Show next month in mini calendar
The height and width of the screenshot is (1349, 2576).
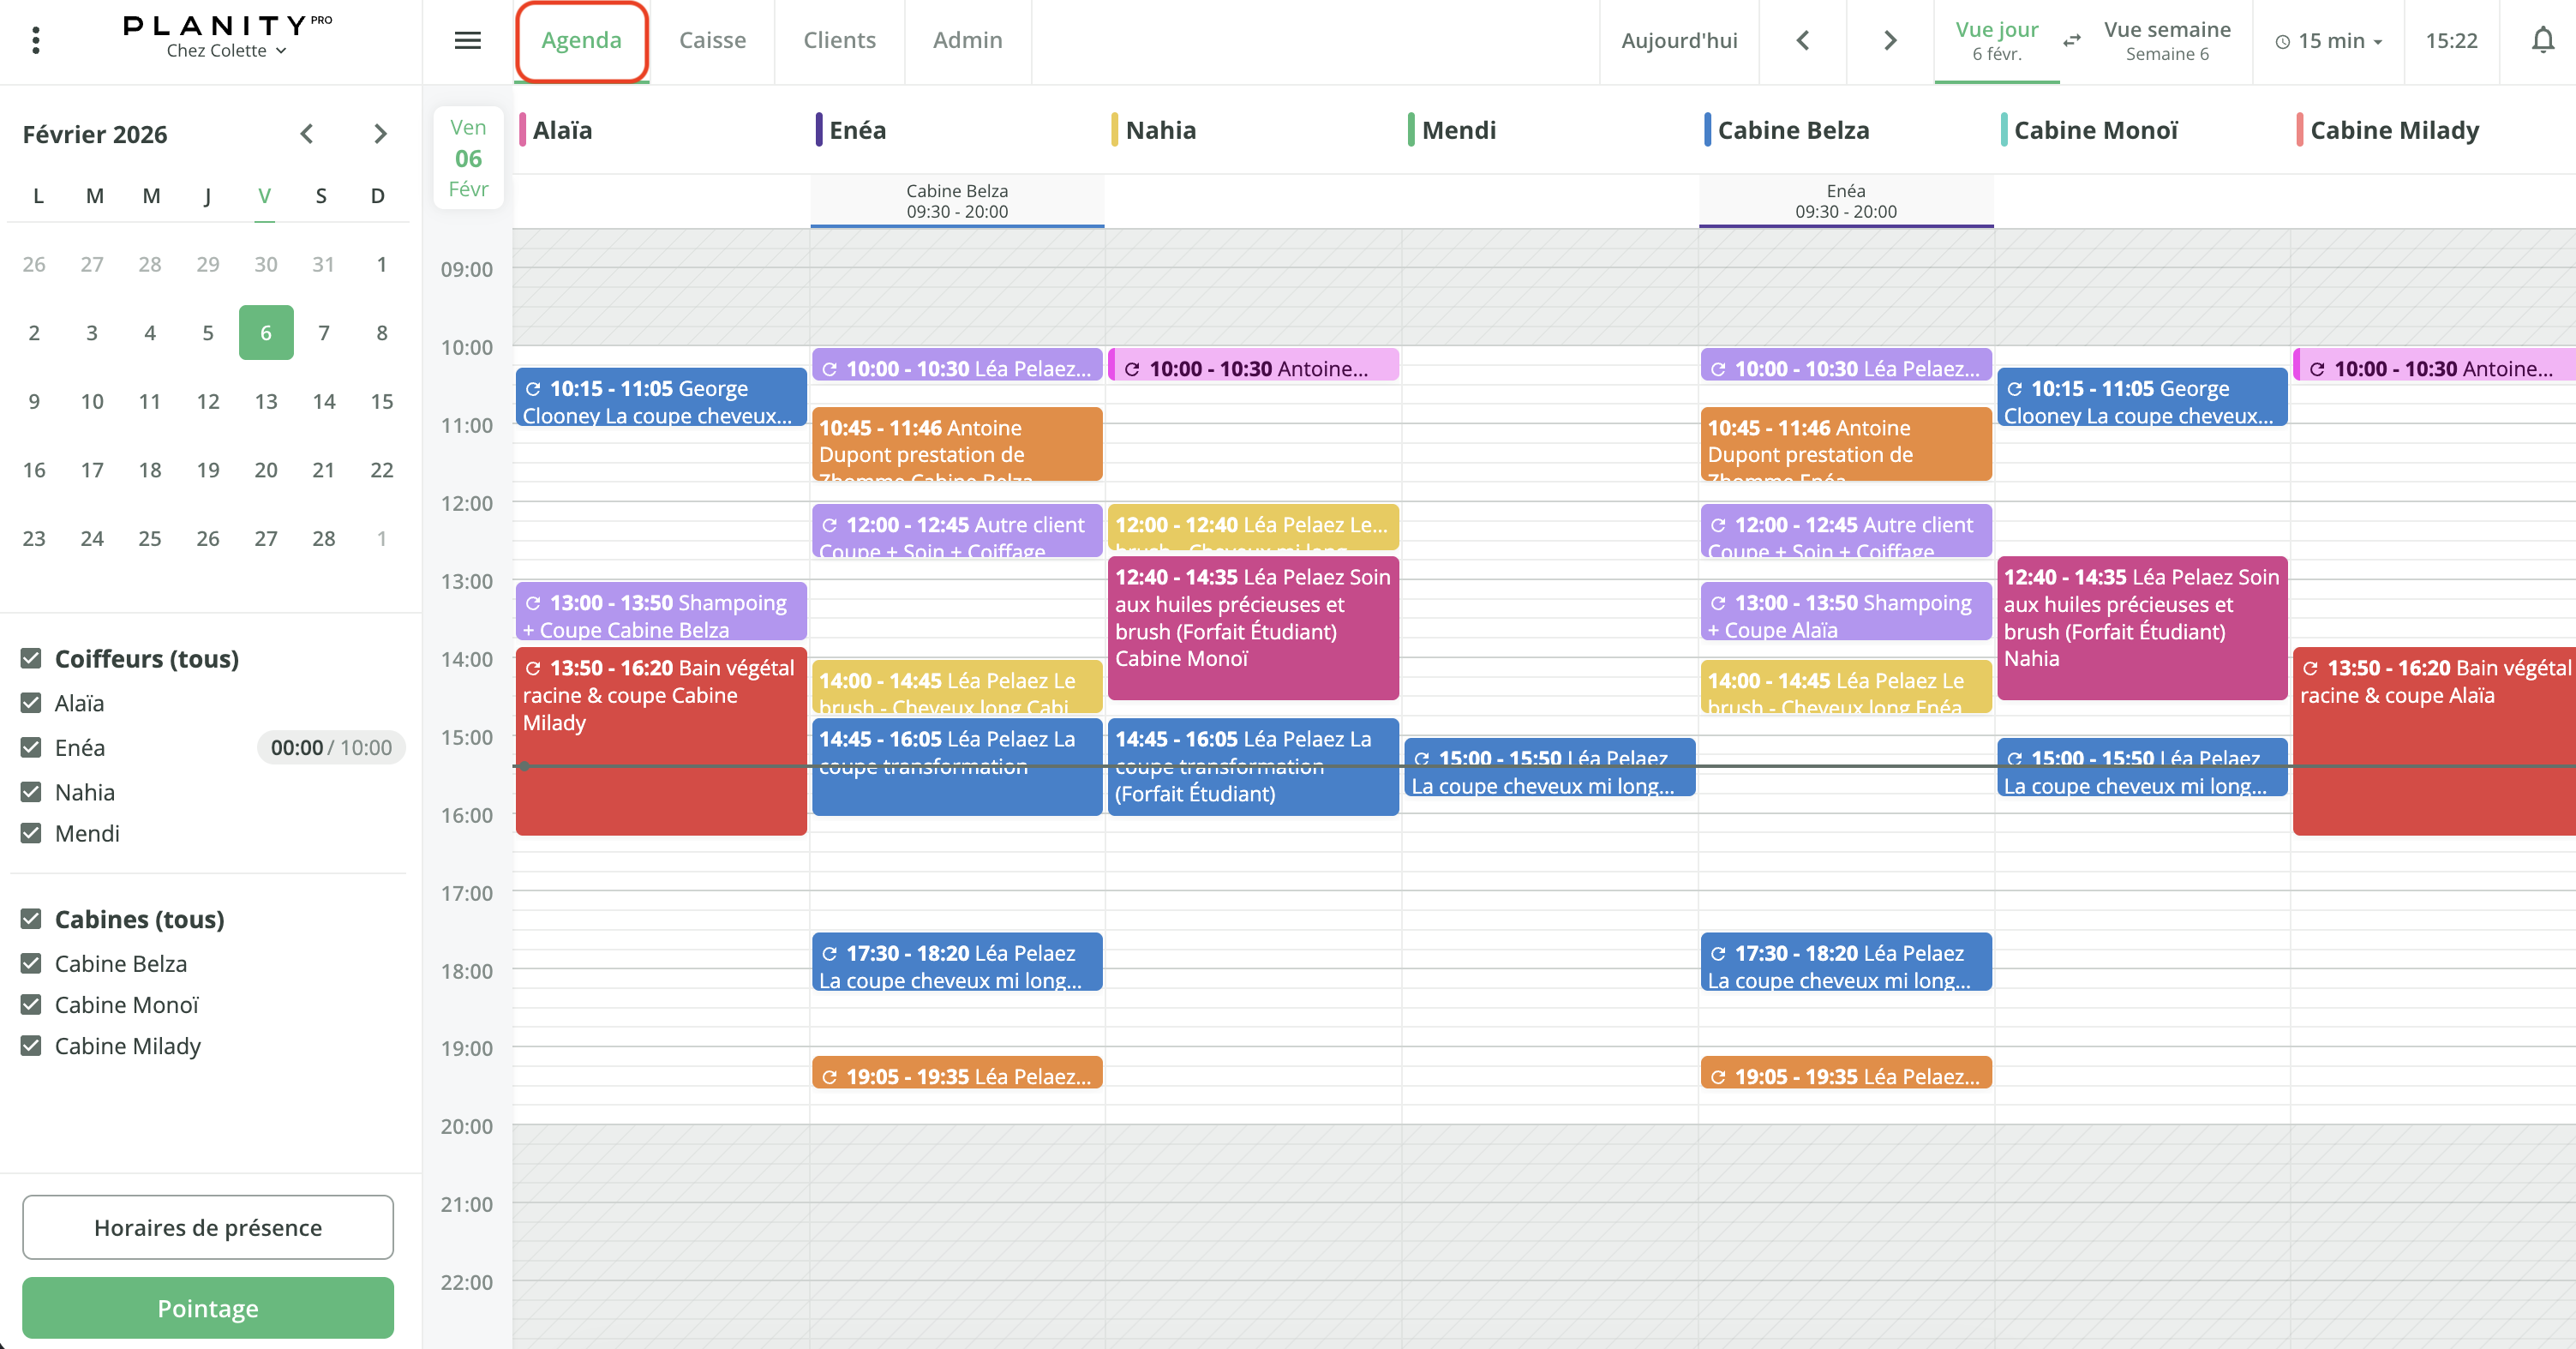coord(380,134)
